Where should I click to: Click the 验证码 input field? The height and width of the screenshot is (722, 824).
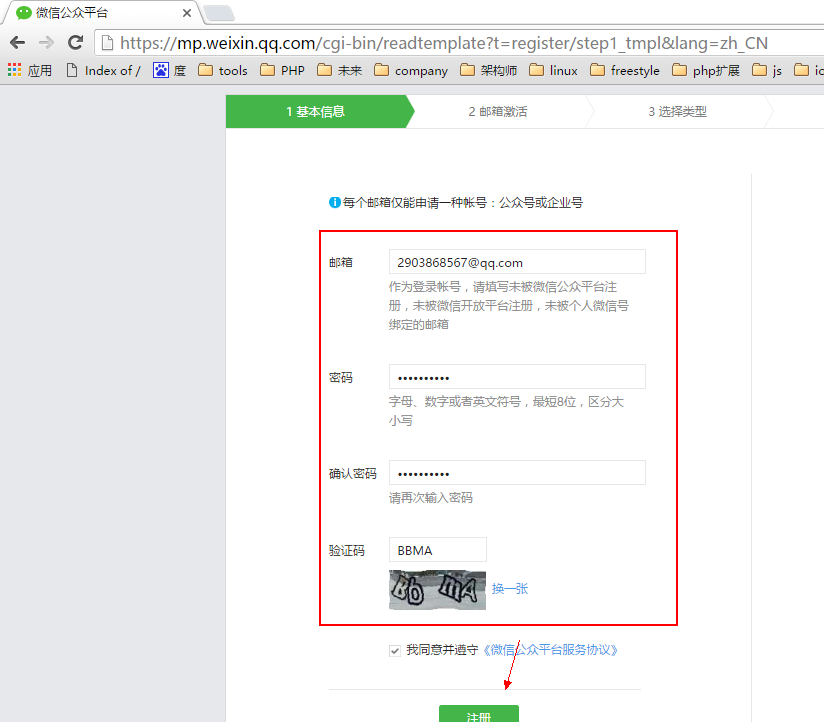pos(437,550)
